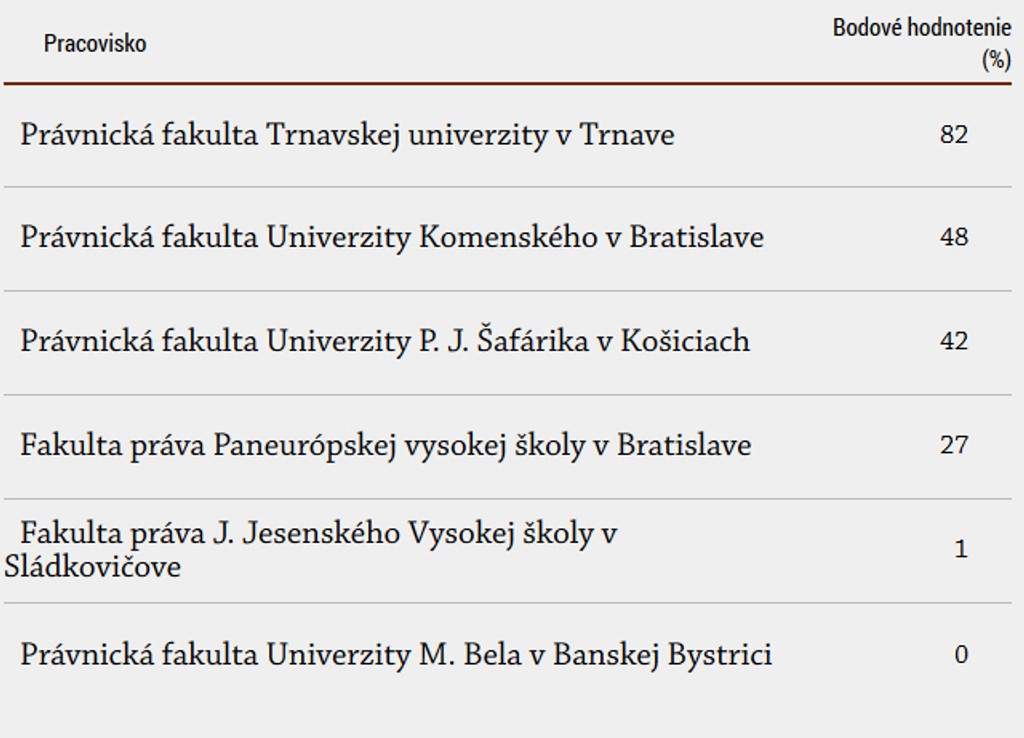The height and width of the screenshot is (738, 1024).
Task: Click the score value 27
Action: [954, 445]
